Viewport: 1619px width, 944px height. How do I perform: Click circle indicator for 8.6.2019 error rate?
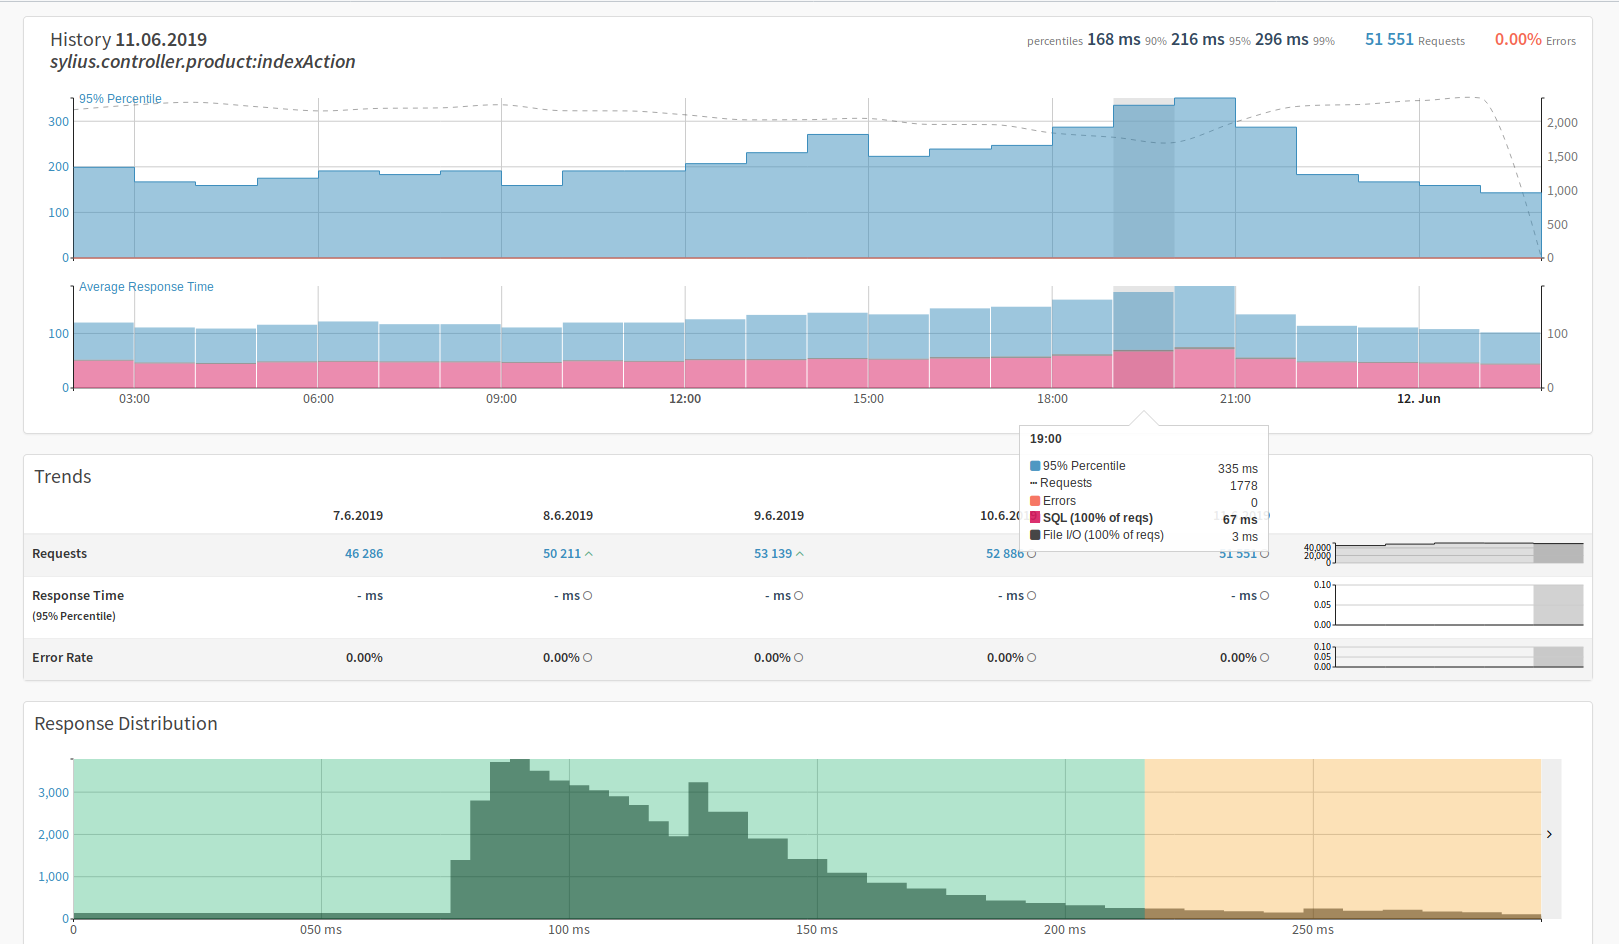pyautogui.click(x=588, y=658)
